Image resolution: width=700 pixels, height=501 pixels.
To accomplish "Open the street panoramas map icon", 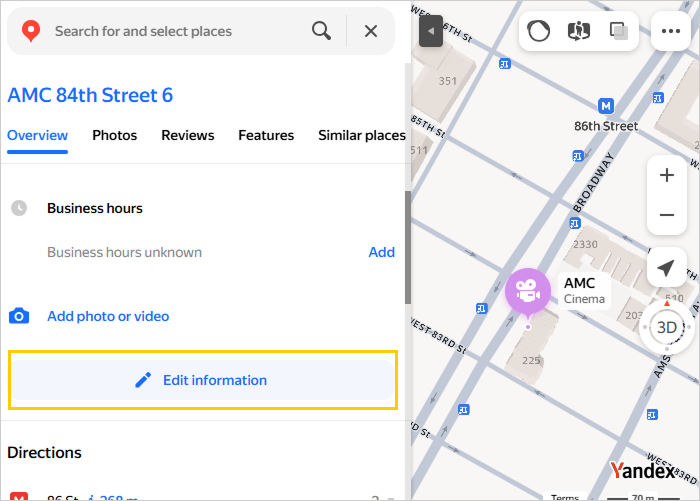I will pos(579,31).
